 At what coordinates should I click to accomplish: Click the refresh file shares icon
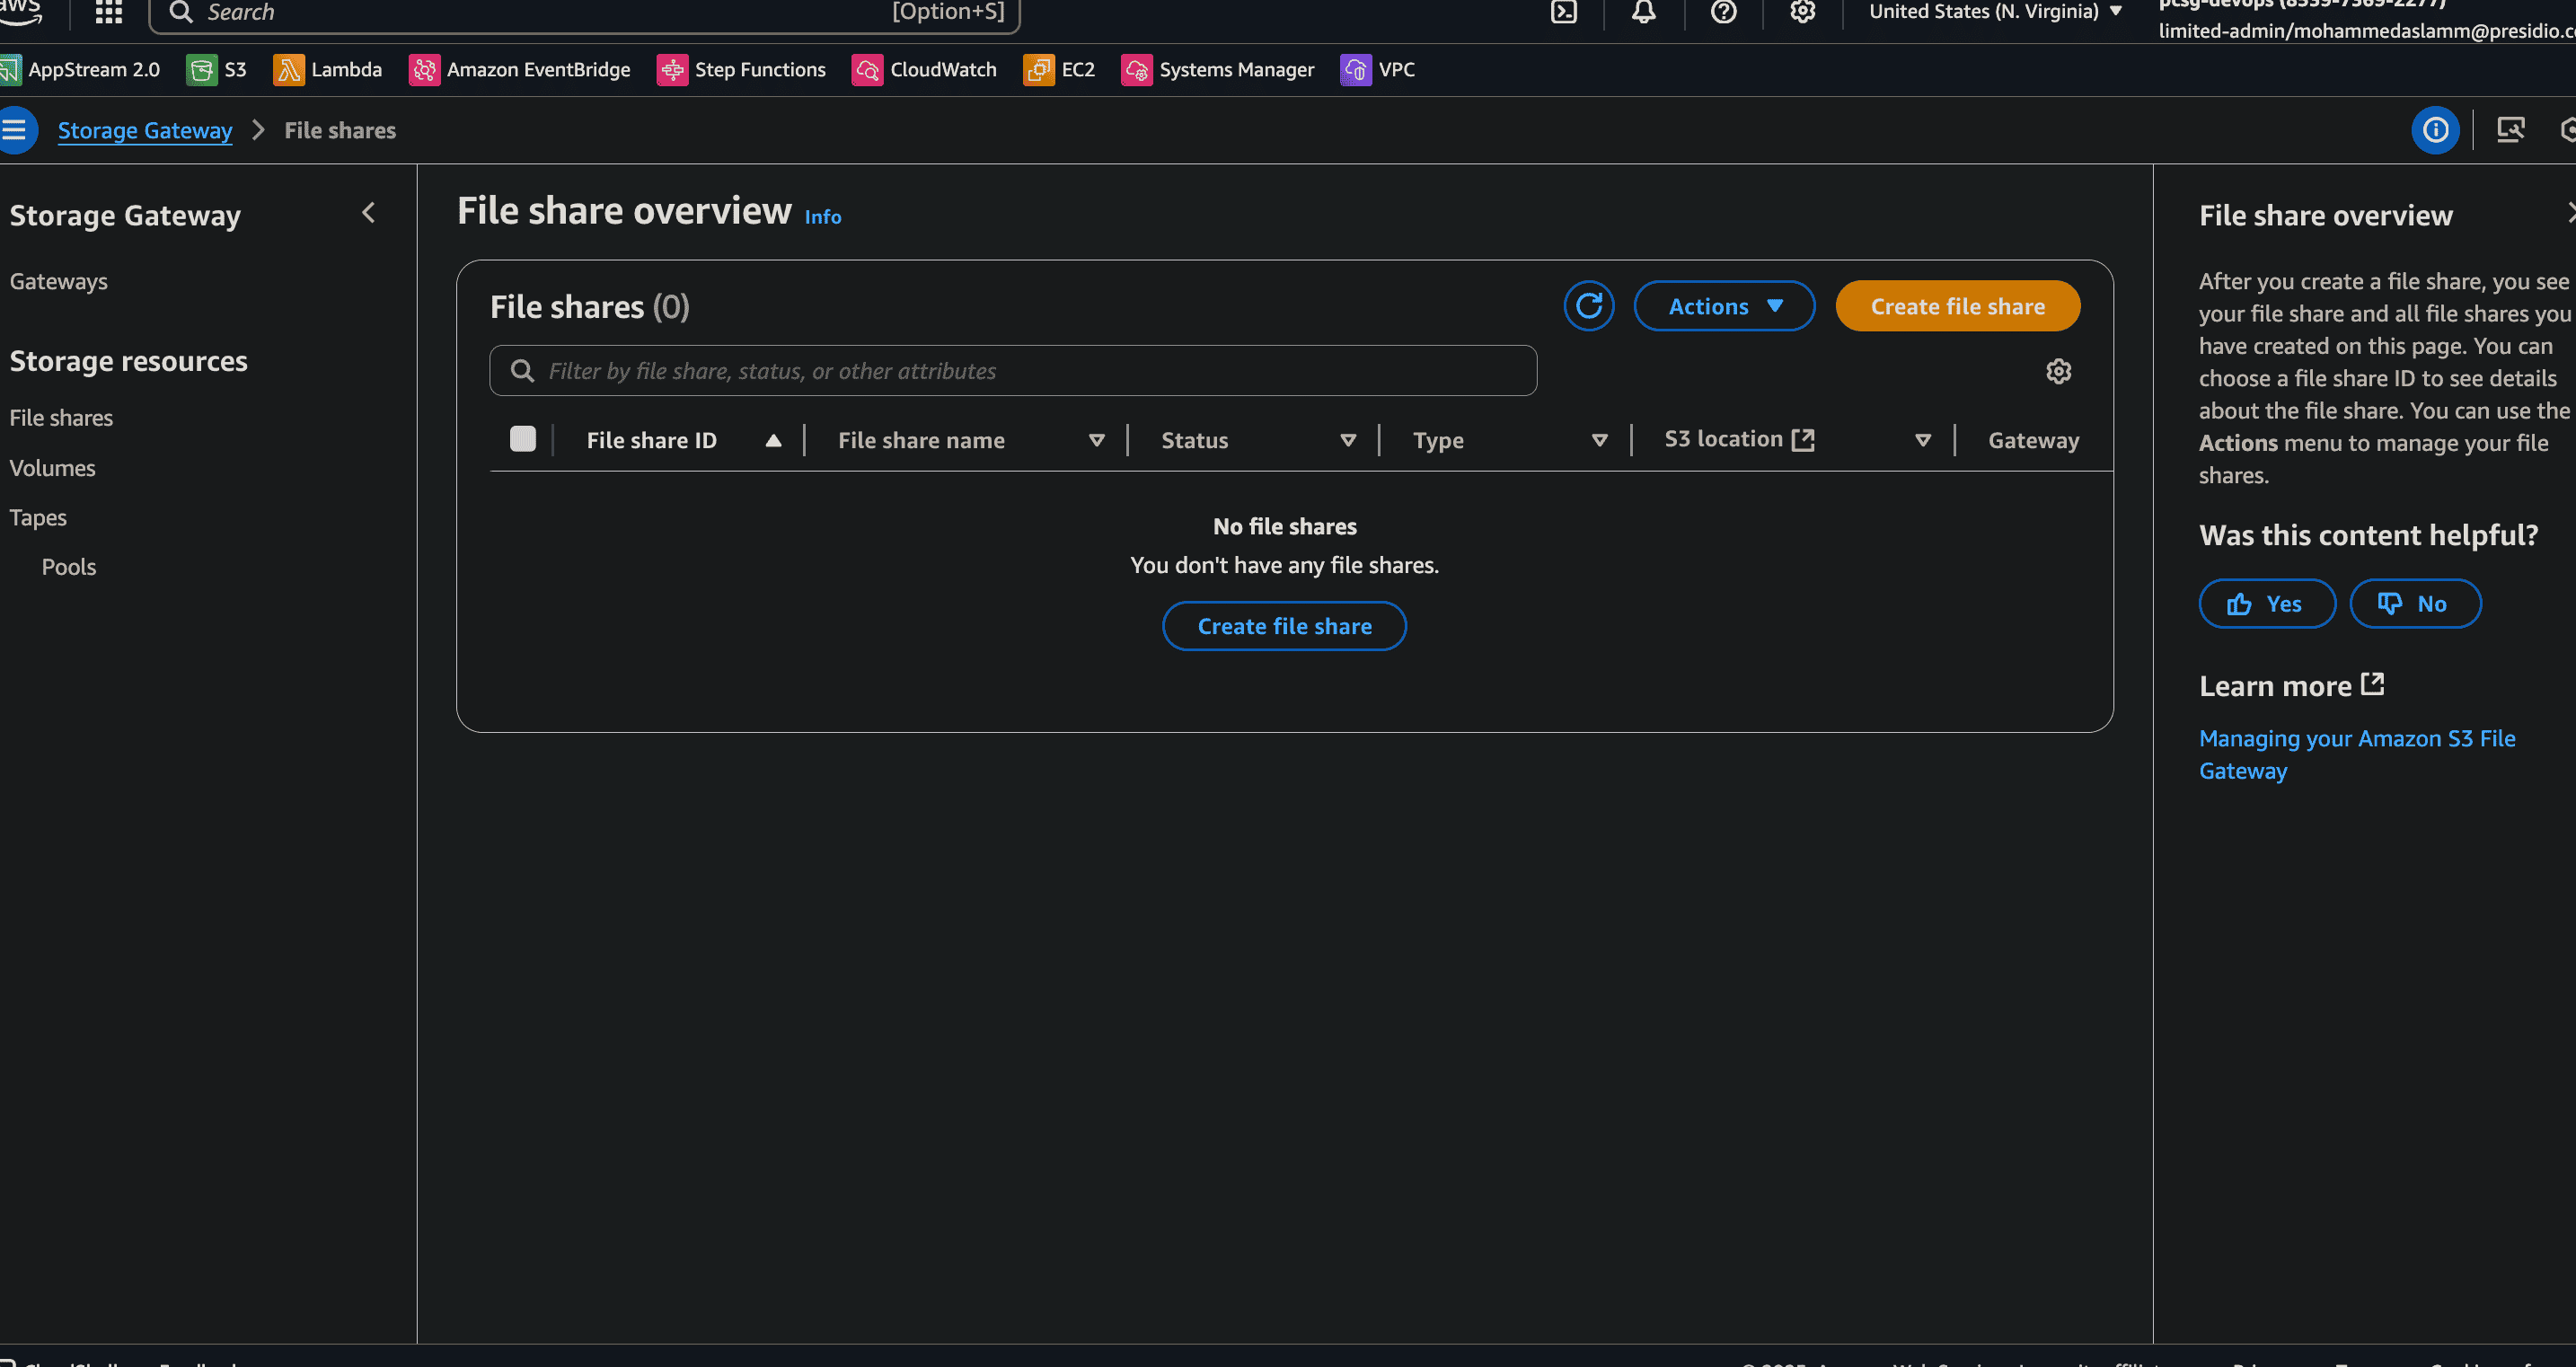[x=1588, y=306]
